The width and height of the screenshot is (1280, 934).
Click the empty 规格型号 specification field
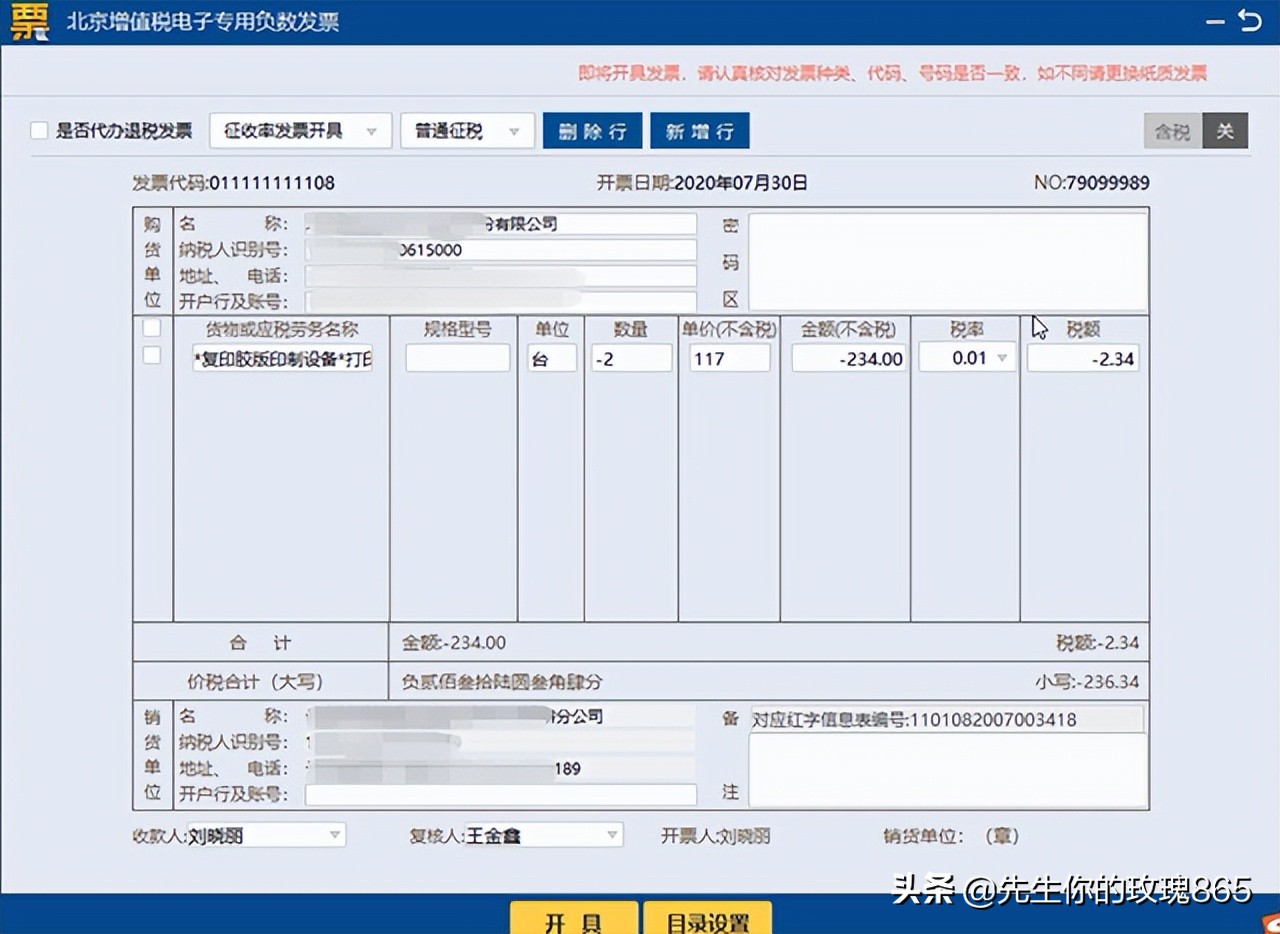457,358
